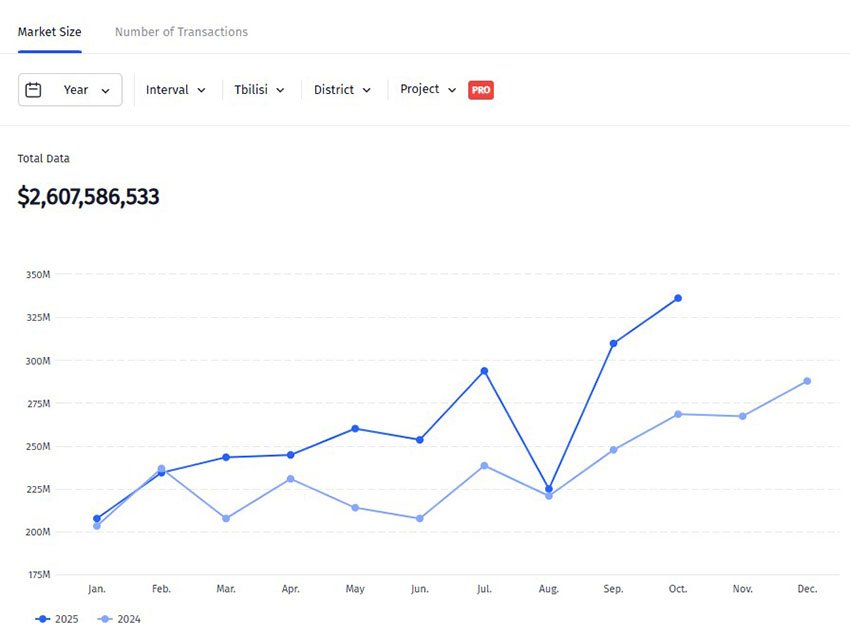The image size is (850, 637).
Task: Expand the Interval dropdown
Action: coord(176,90)
